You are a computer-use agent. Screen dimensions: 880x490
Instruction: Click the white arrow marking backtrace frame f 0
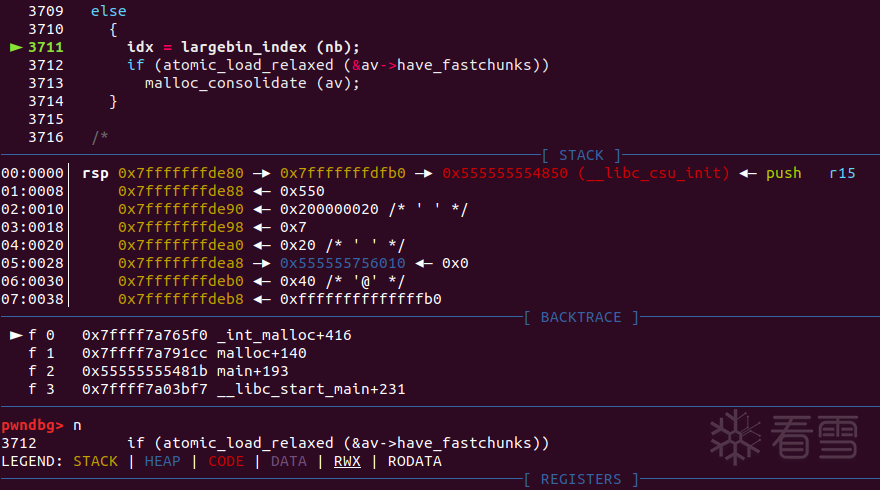[16, 335]
